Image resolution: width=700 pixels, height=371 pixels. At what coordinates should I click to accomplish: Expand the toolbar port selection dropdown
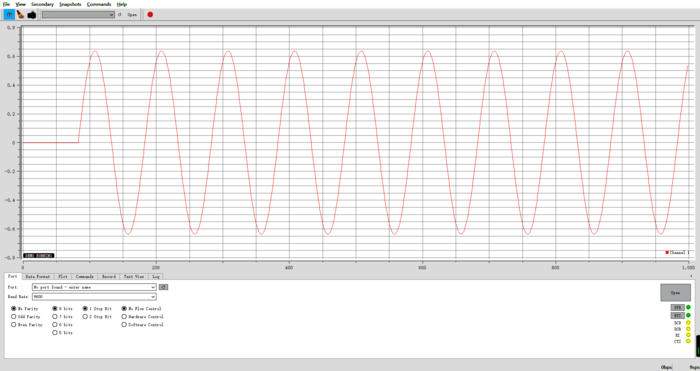point(78,15)
